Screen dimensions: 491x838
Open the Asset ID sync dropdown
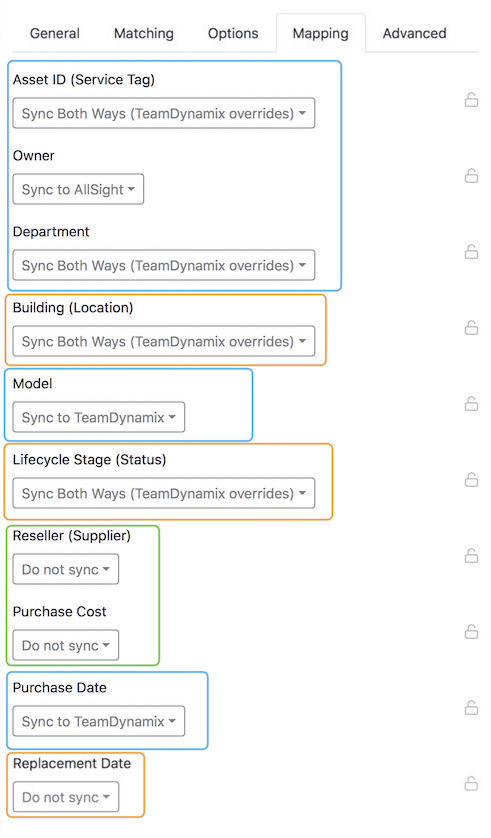pyautogui.click(x=164, y=113)
